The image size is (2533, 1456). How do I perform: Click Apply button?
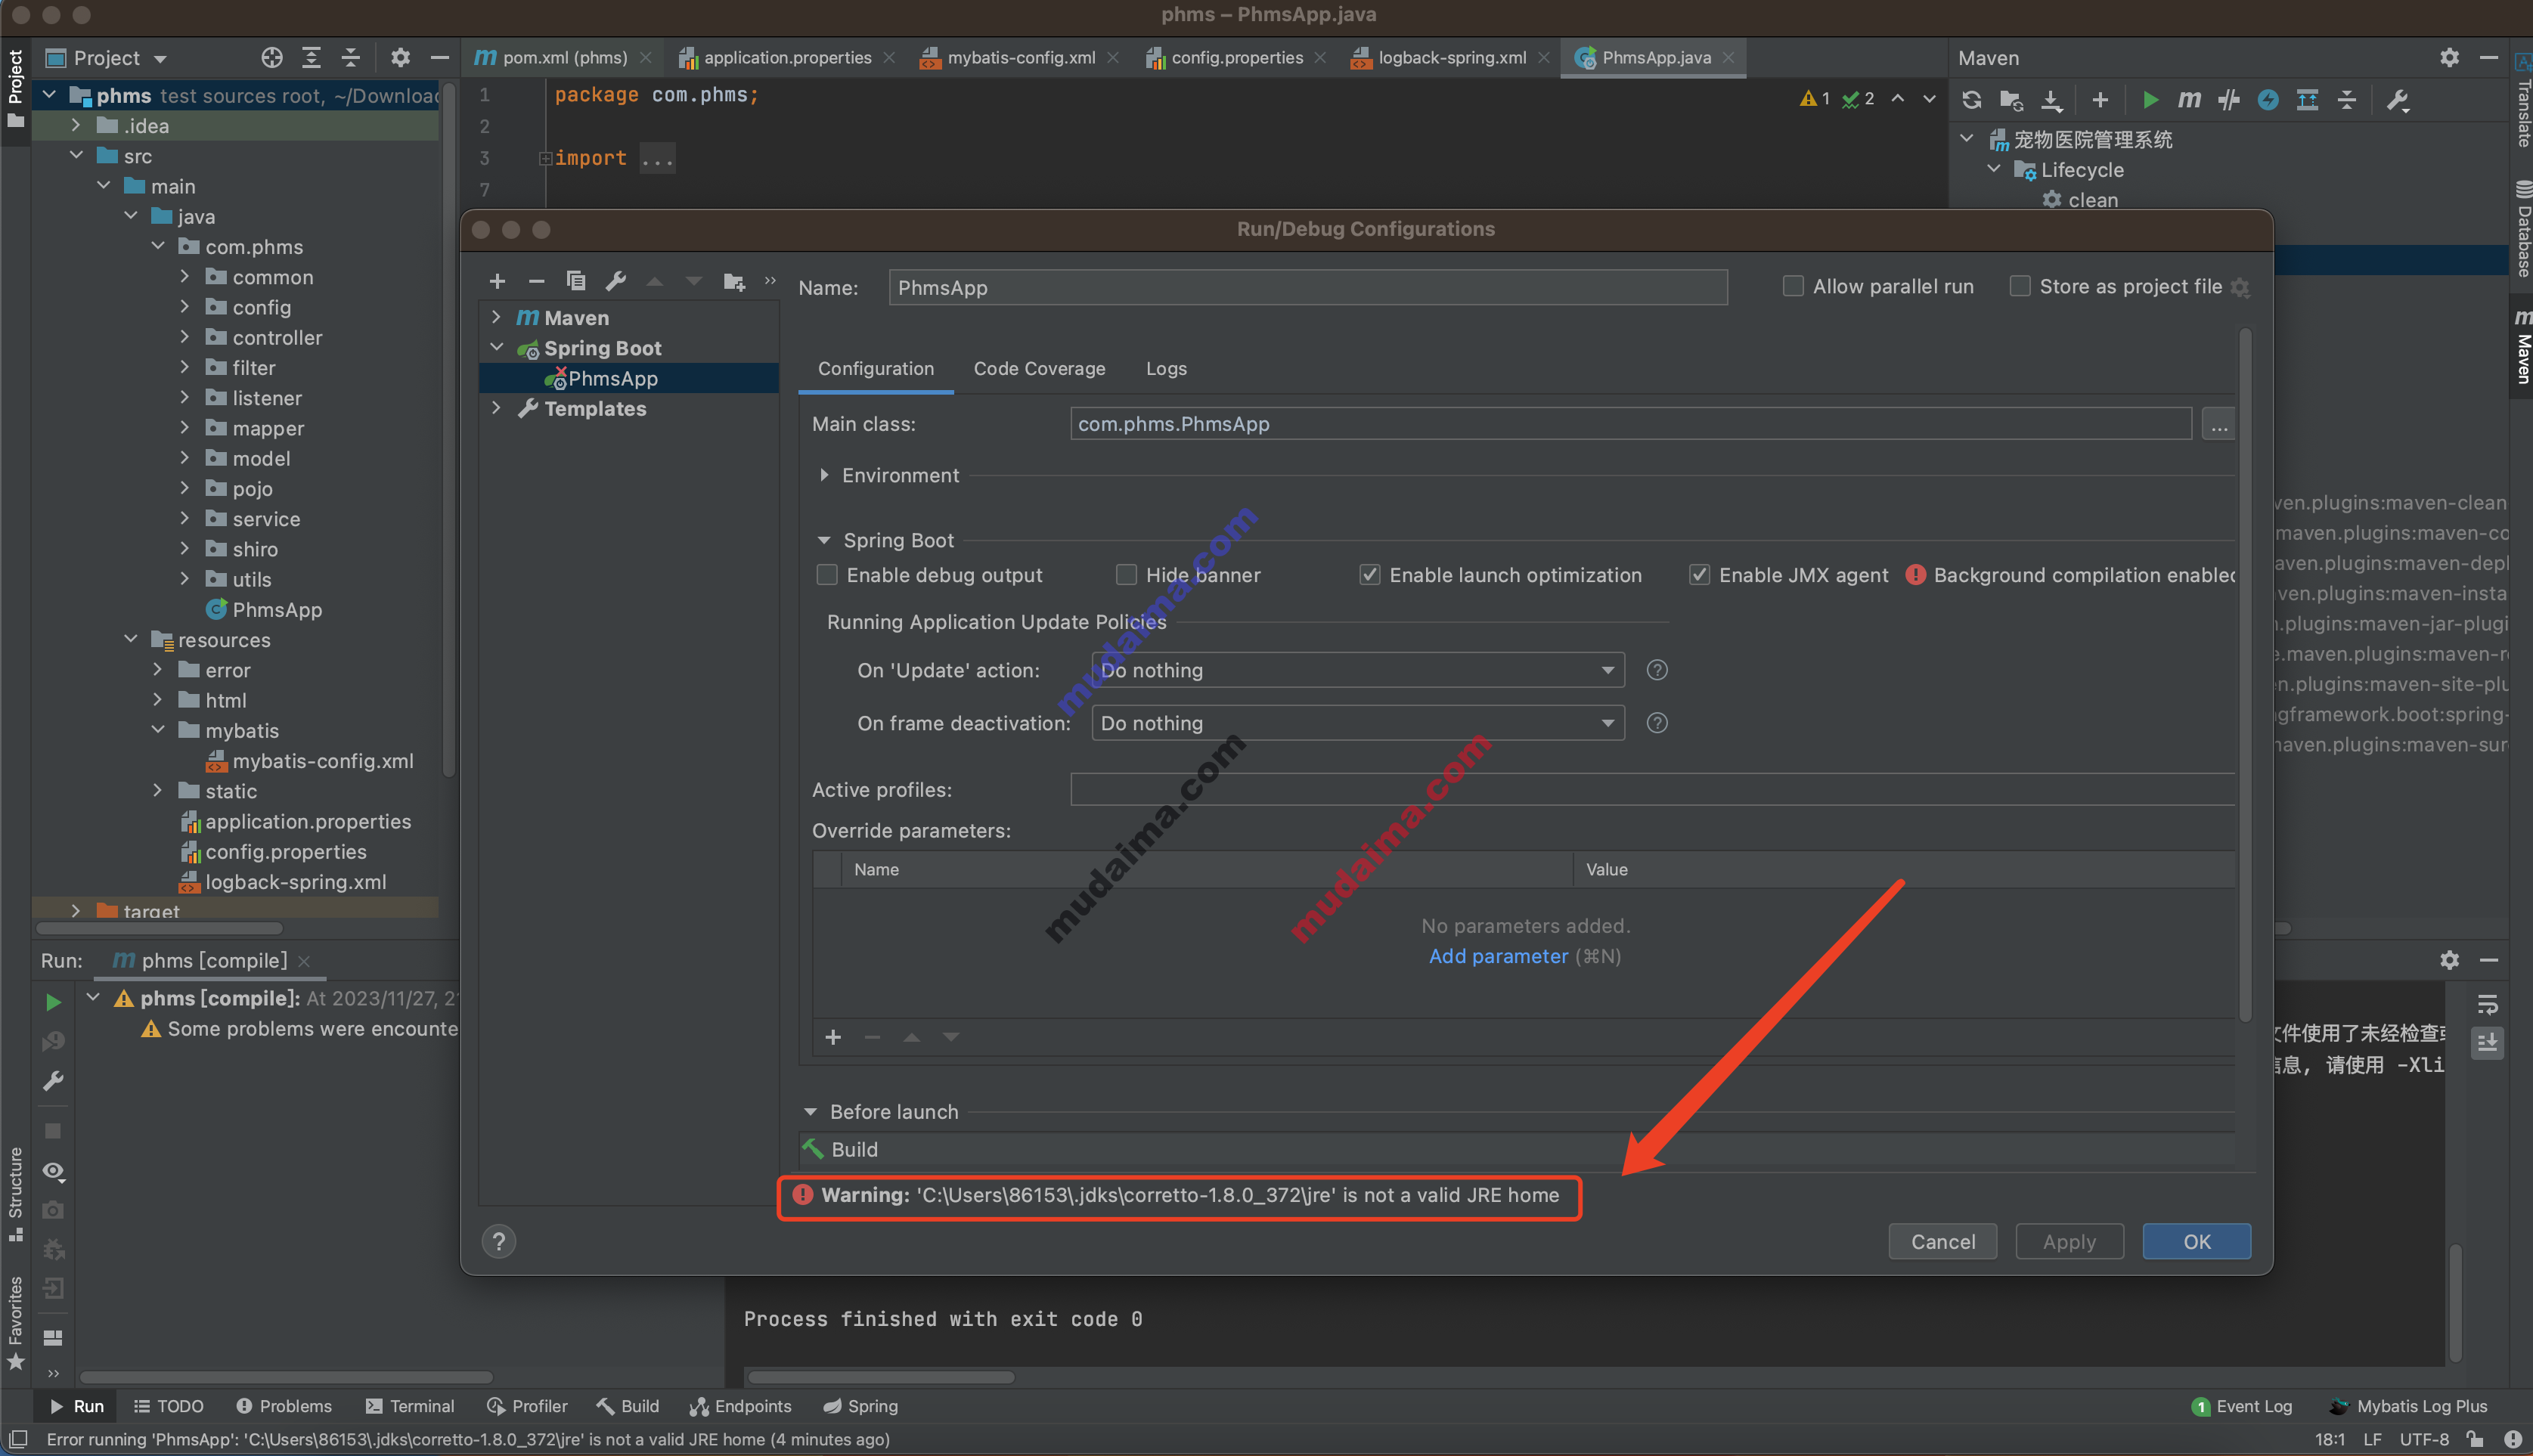[2069, 1241]
